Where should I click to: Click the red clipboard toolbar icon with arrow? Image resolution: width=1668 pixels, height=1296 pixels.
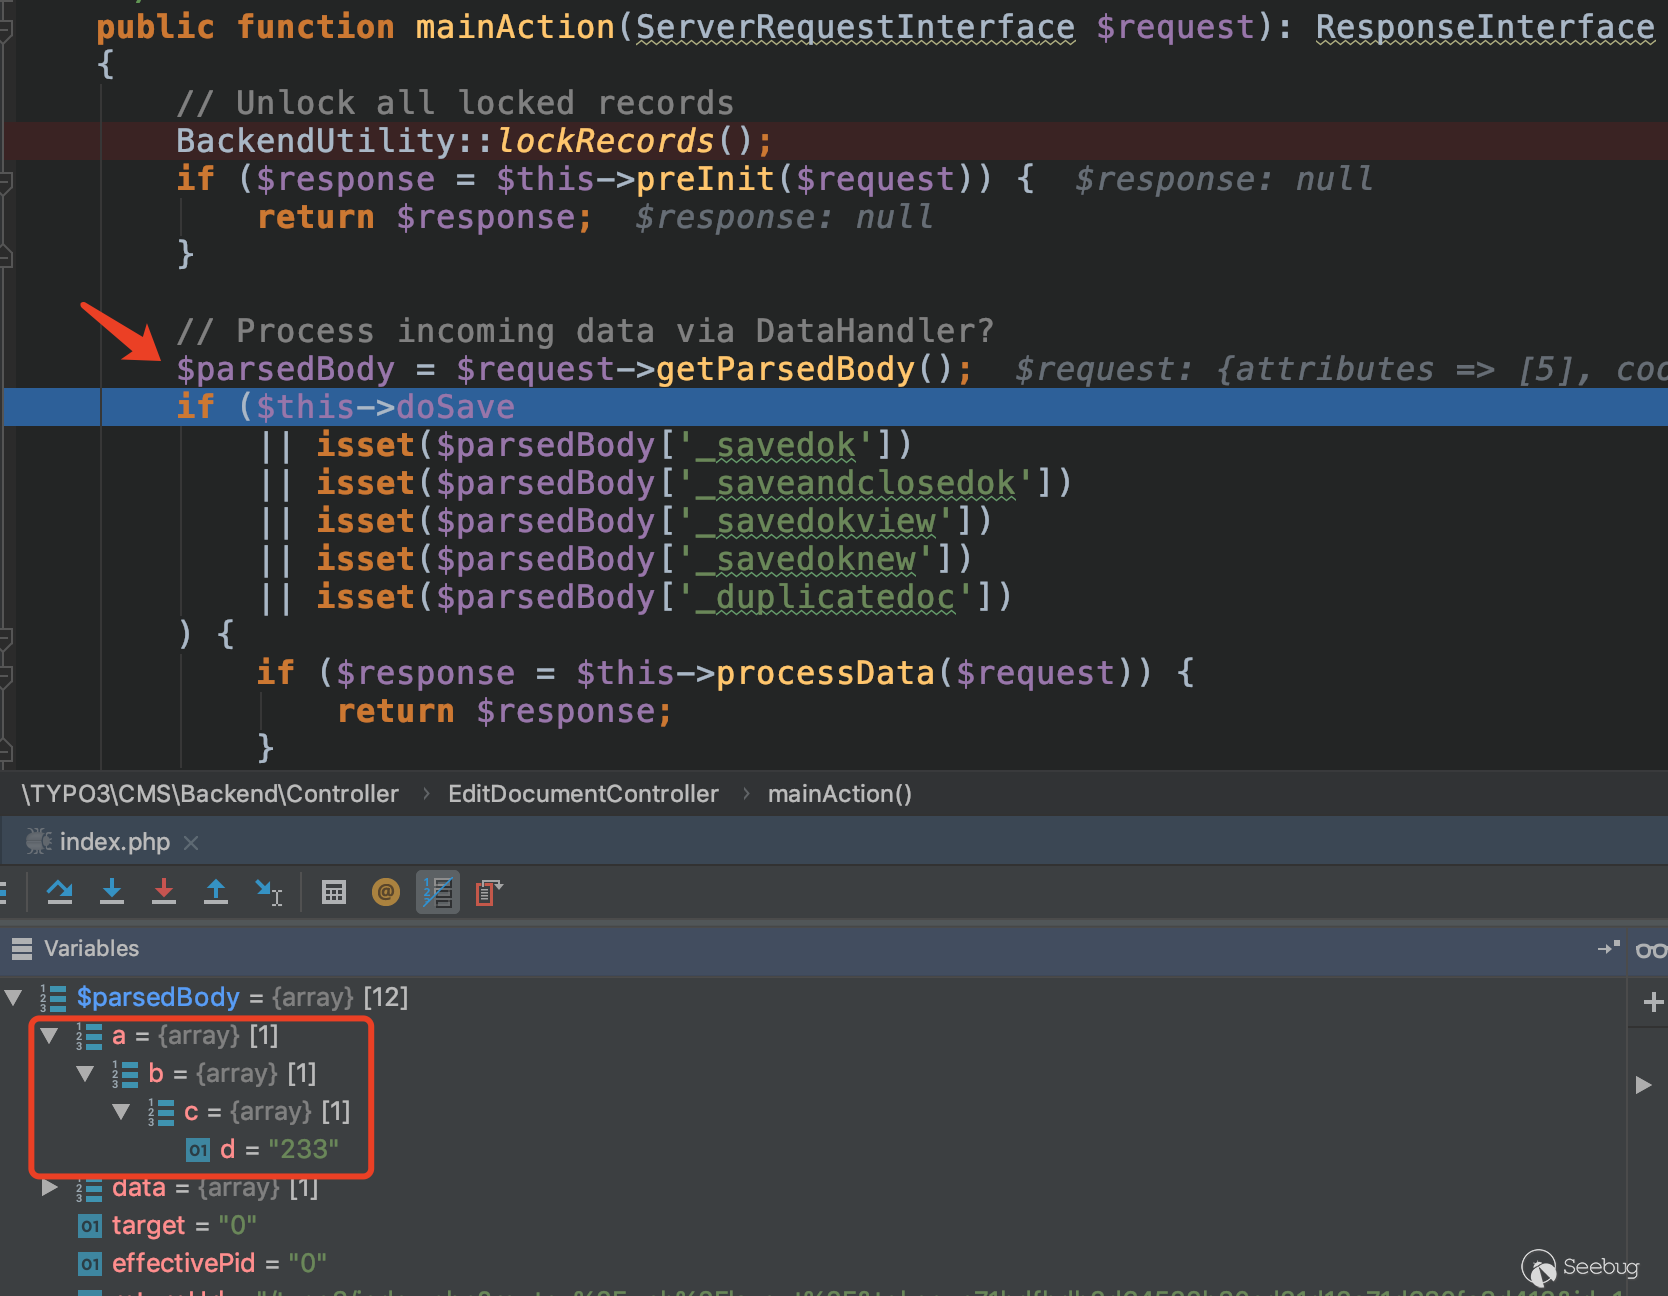click(489, 892)
